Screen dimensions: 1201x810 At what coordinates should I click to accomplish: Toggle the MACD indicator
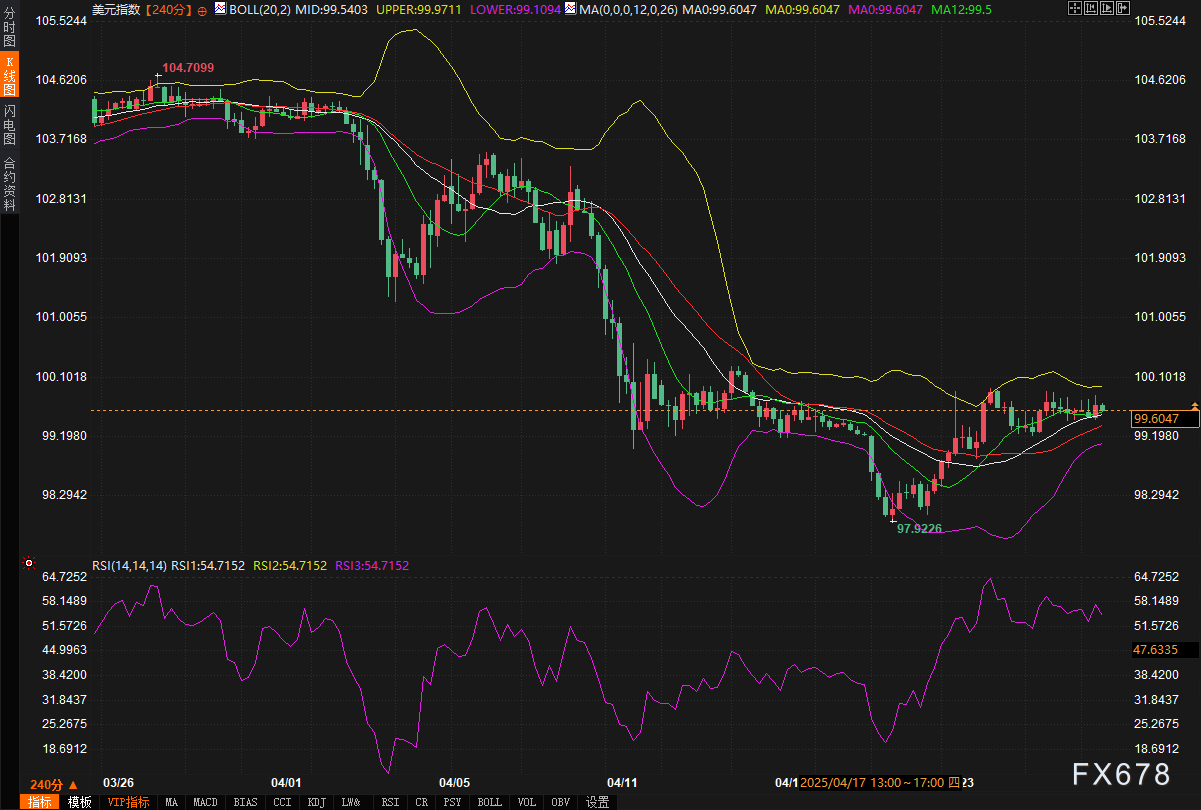click(x=205, y=802)
